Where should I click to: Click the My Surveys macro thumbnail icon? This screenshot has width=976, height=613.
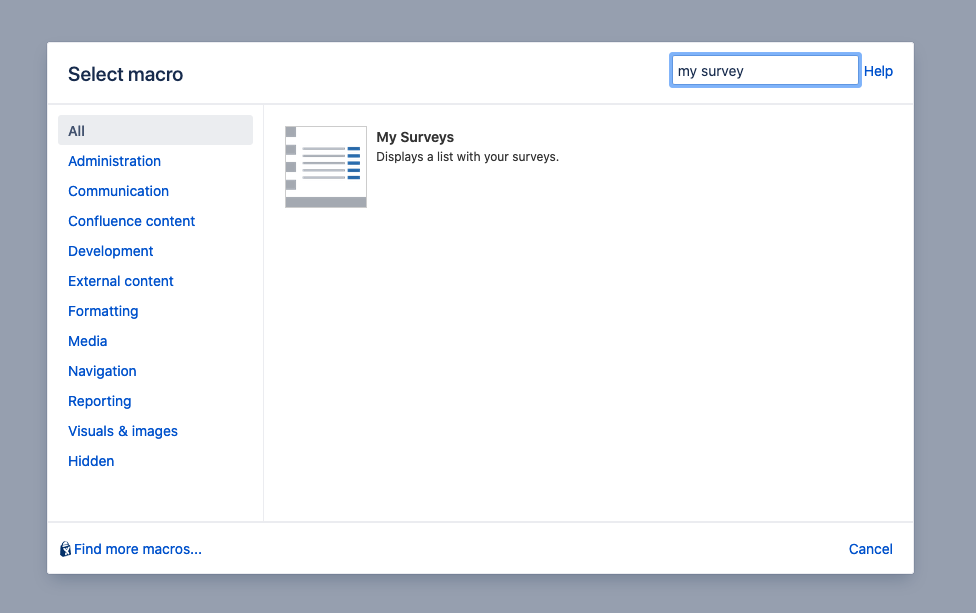[326, 167]
